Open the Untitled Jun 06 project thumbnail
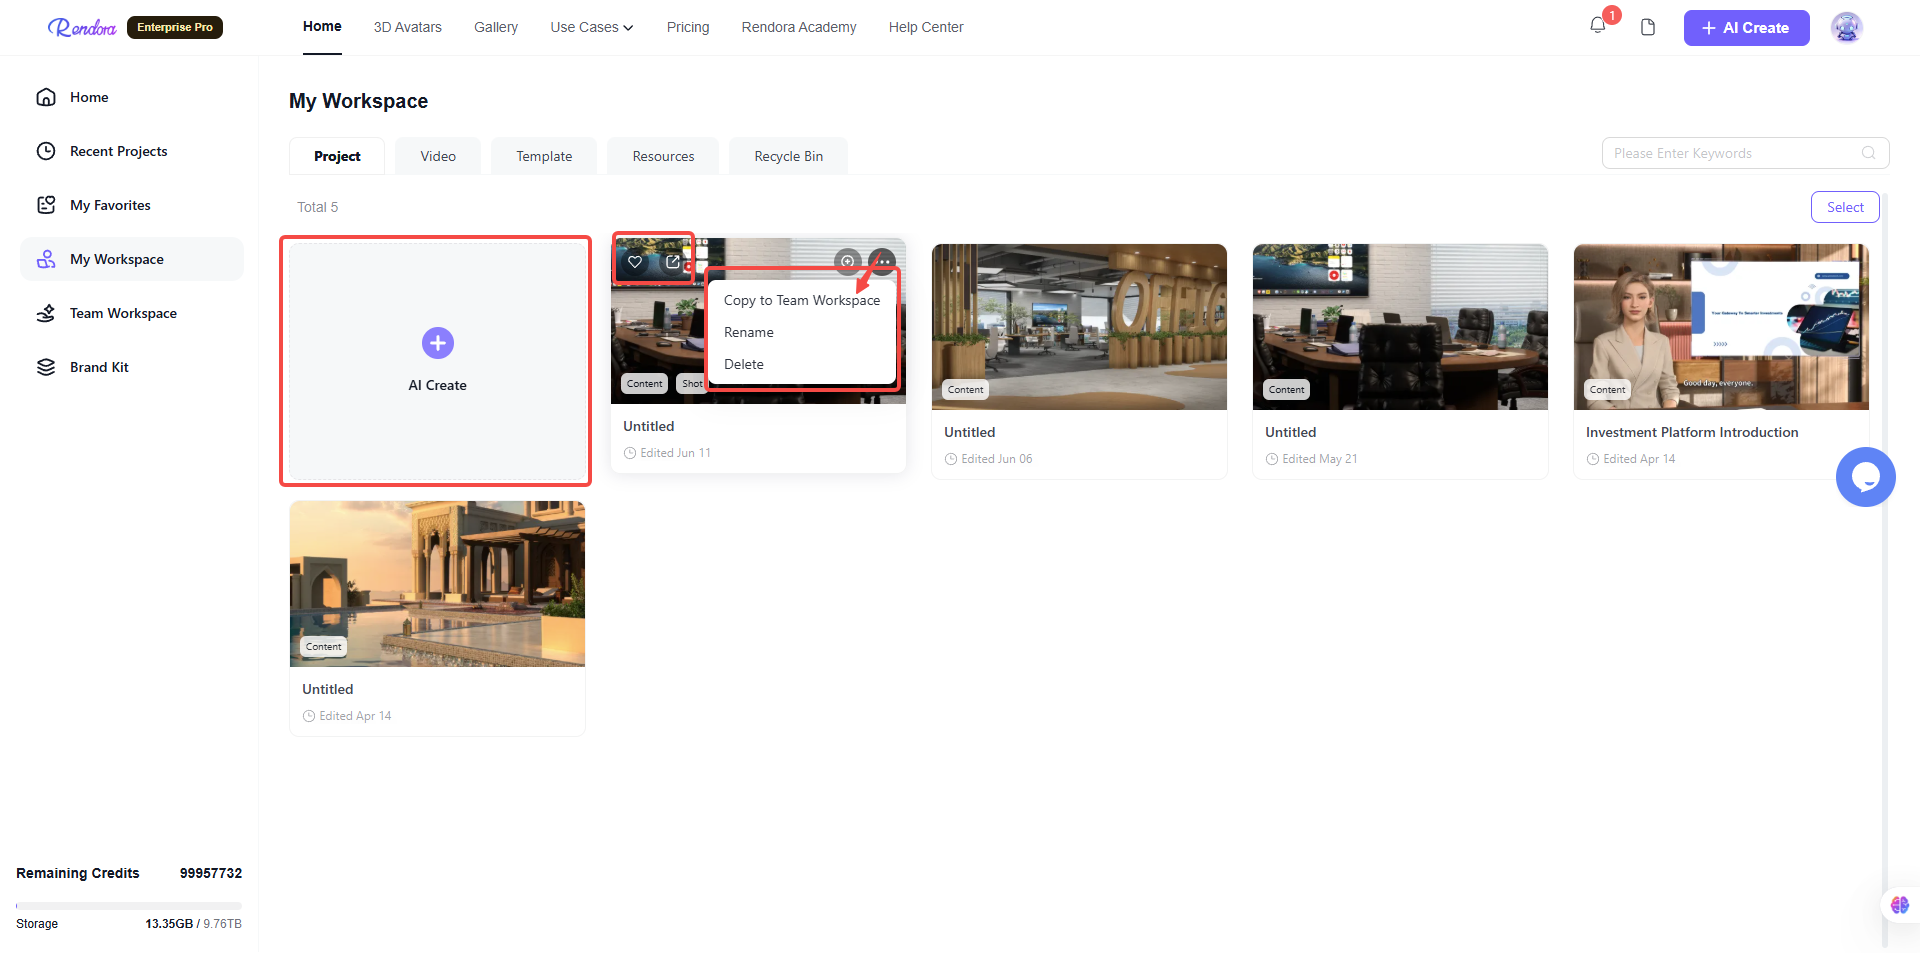Screen dimensions: 1920x953 [x=1079, y=327]
